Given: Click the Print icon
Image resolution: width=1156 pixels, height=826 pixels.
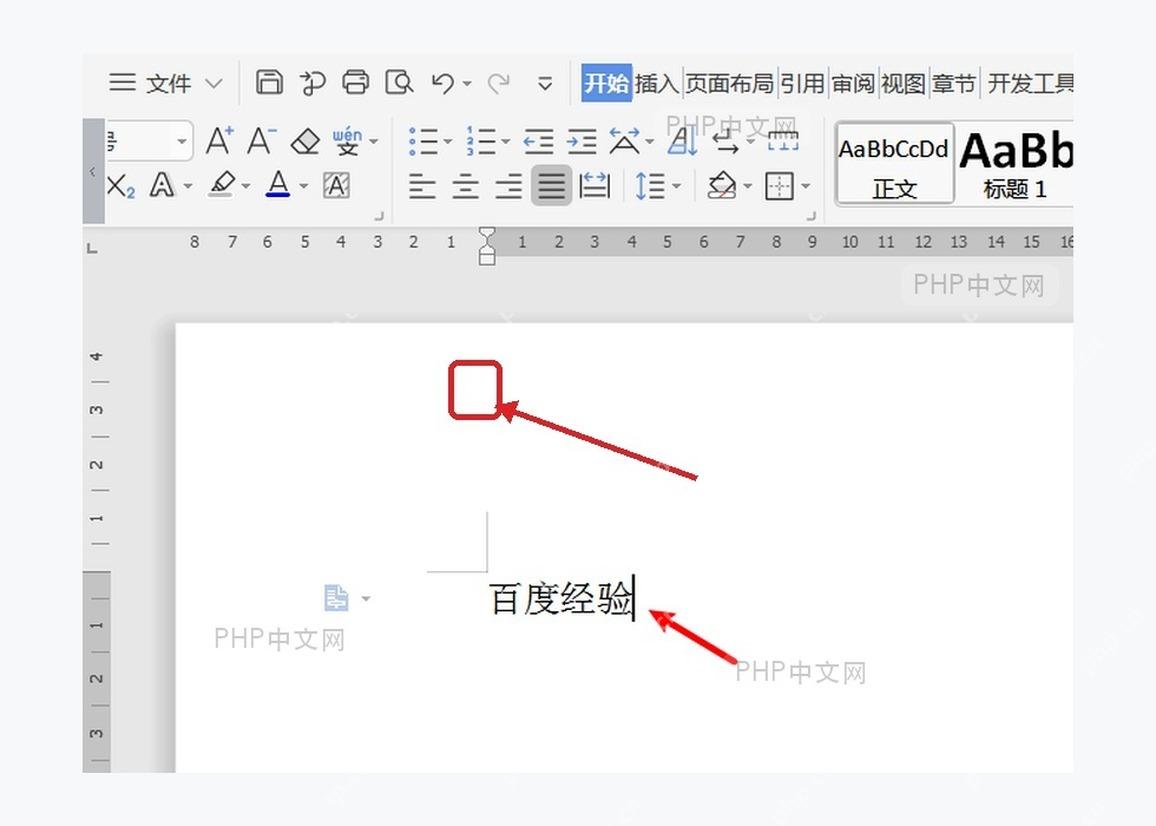Looking at the screenshot, I should tap(355, 82).
